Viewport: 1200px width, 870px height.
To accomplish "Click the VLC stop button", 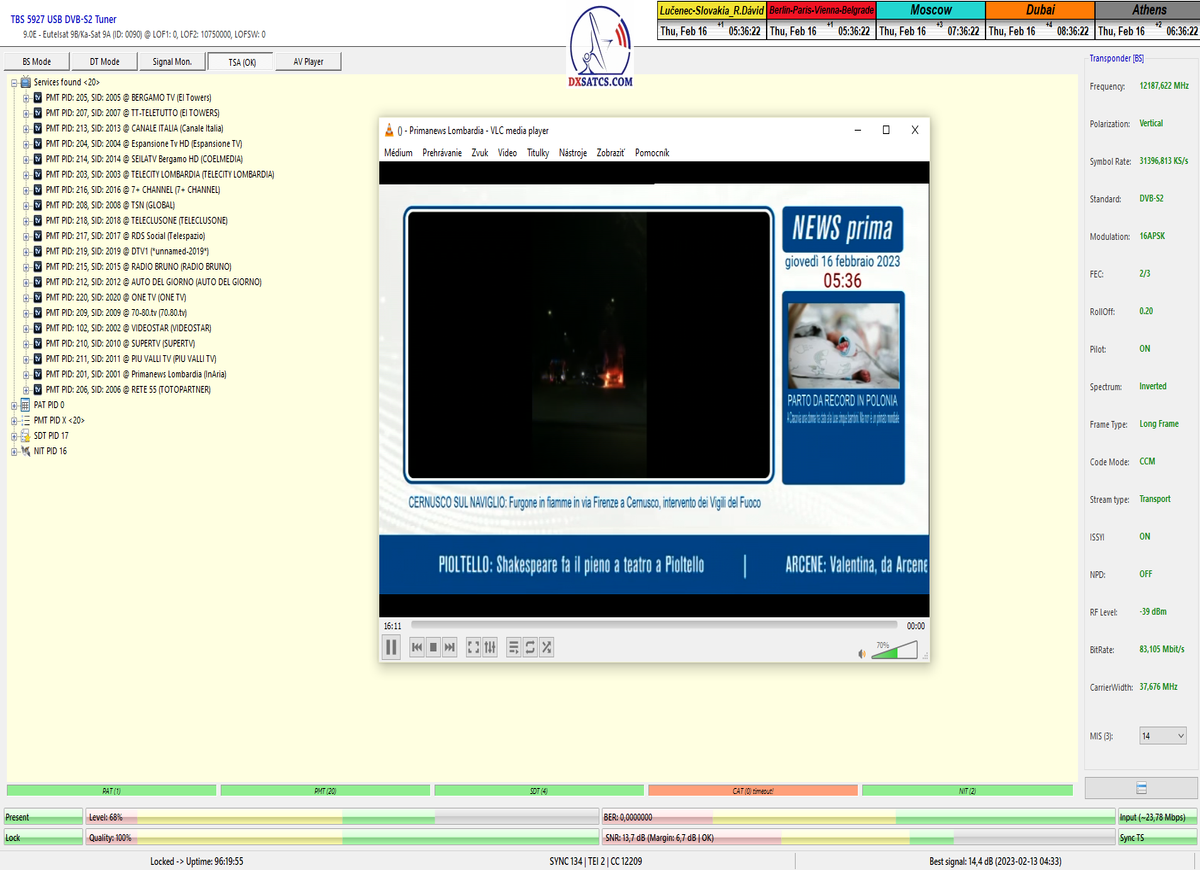I will pyautogui.click(x=433, y=648).
